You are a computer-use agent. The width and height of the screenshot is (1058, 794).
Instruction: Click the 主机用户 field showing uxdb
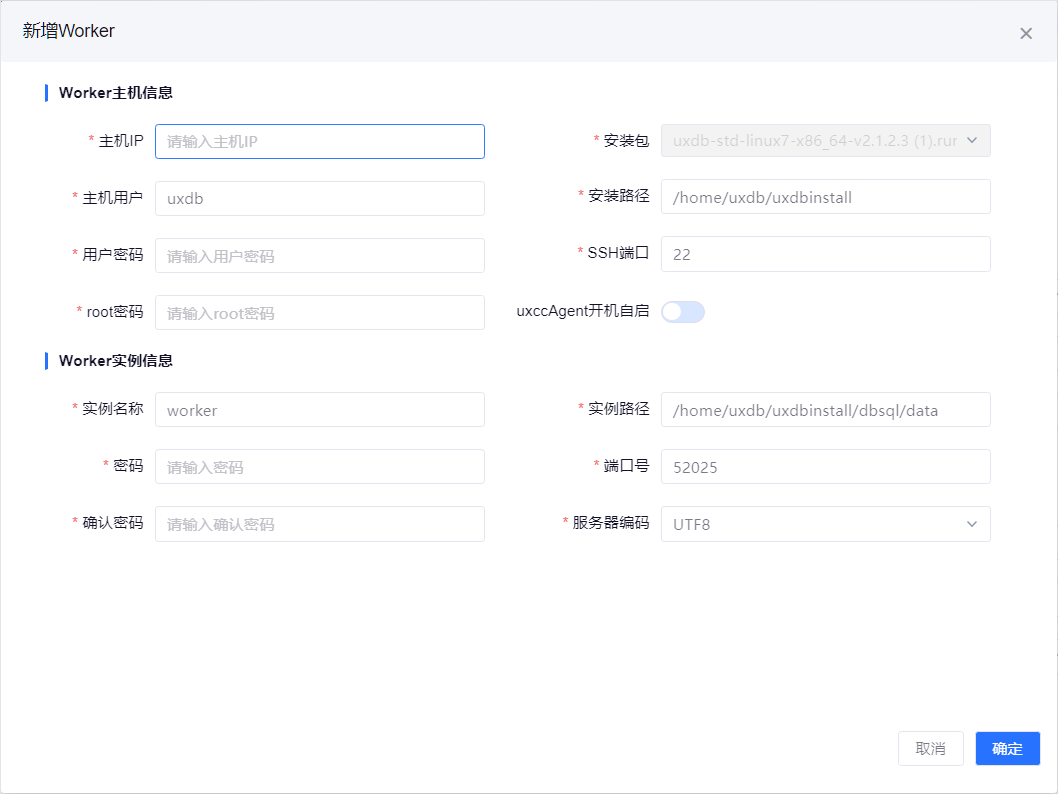[319, 199]
